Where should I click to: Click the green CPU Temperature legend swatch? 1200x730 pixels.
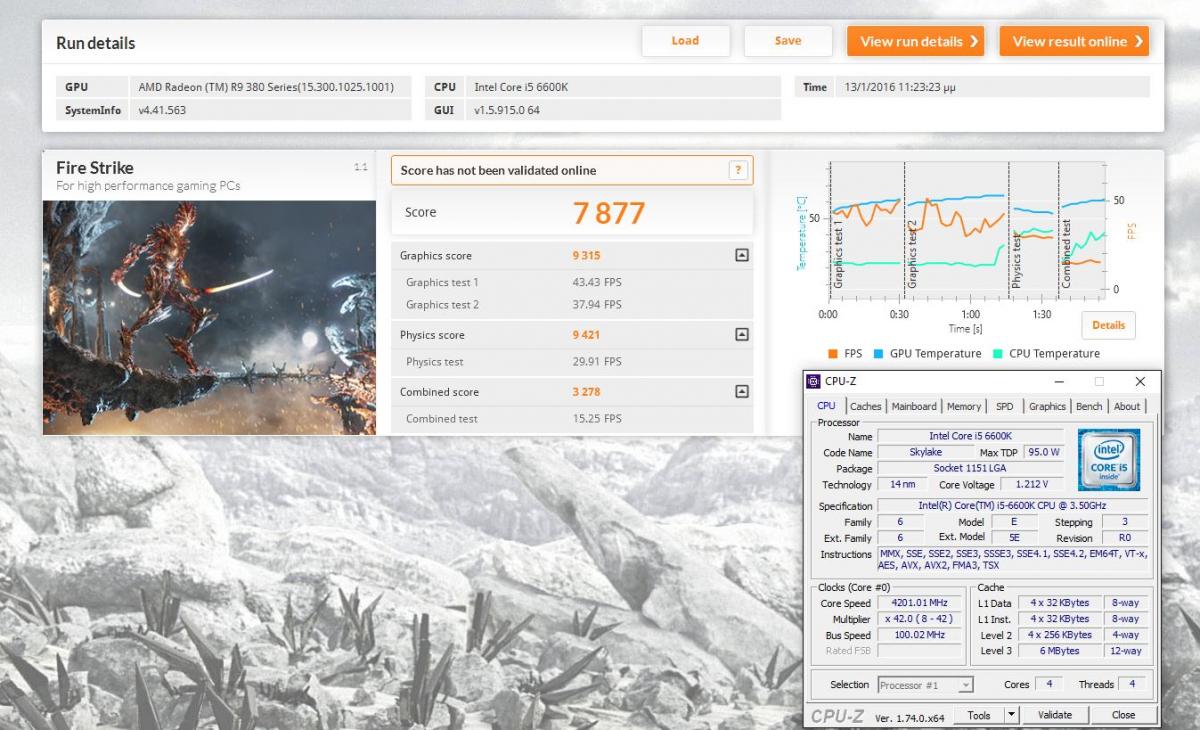click(x=997, y=353)
